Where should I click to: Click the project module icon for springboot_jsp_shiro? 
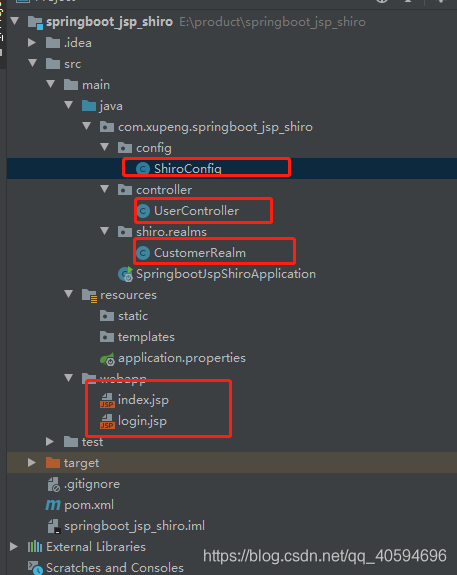click(x=36, y=23)
